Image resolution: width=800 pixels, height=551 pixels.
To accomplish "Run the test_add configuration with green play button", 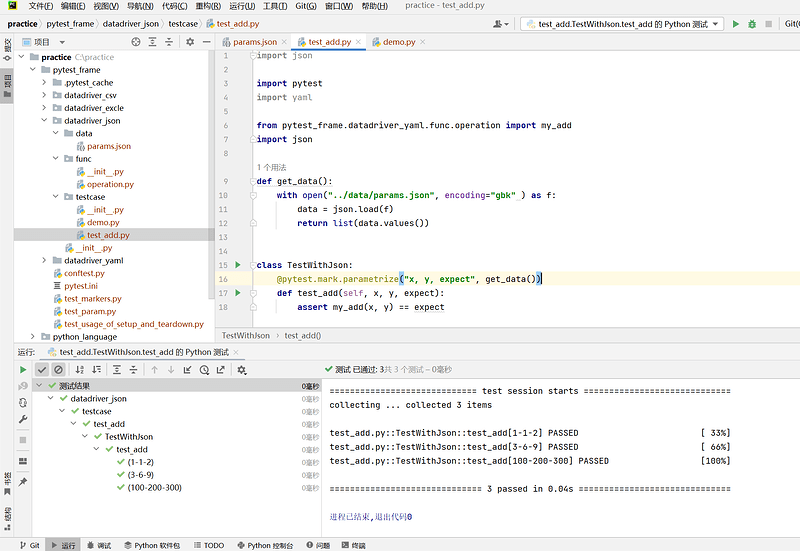I will point(735,24).
